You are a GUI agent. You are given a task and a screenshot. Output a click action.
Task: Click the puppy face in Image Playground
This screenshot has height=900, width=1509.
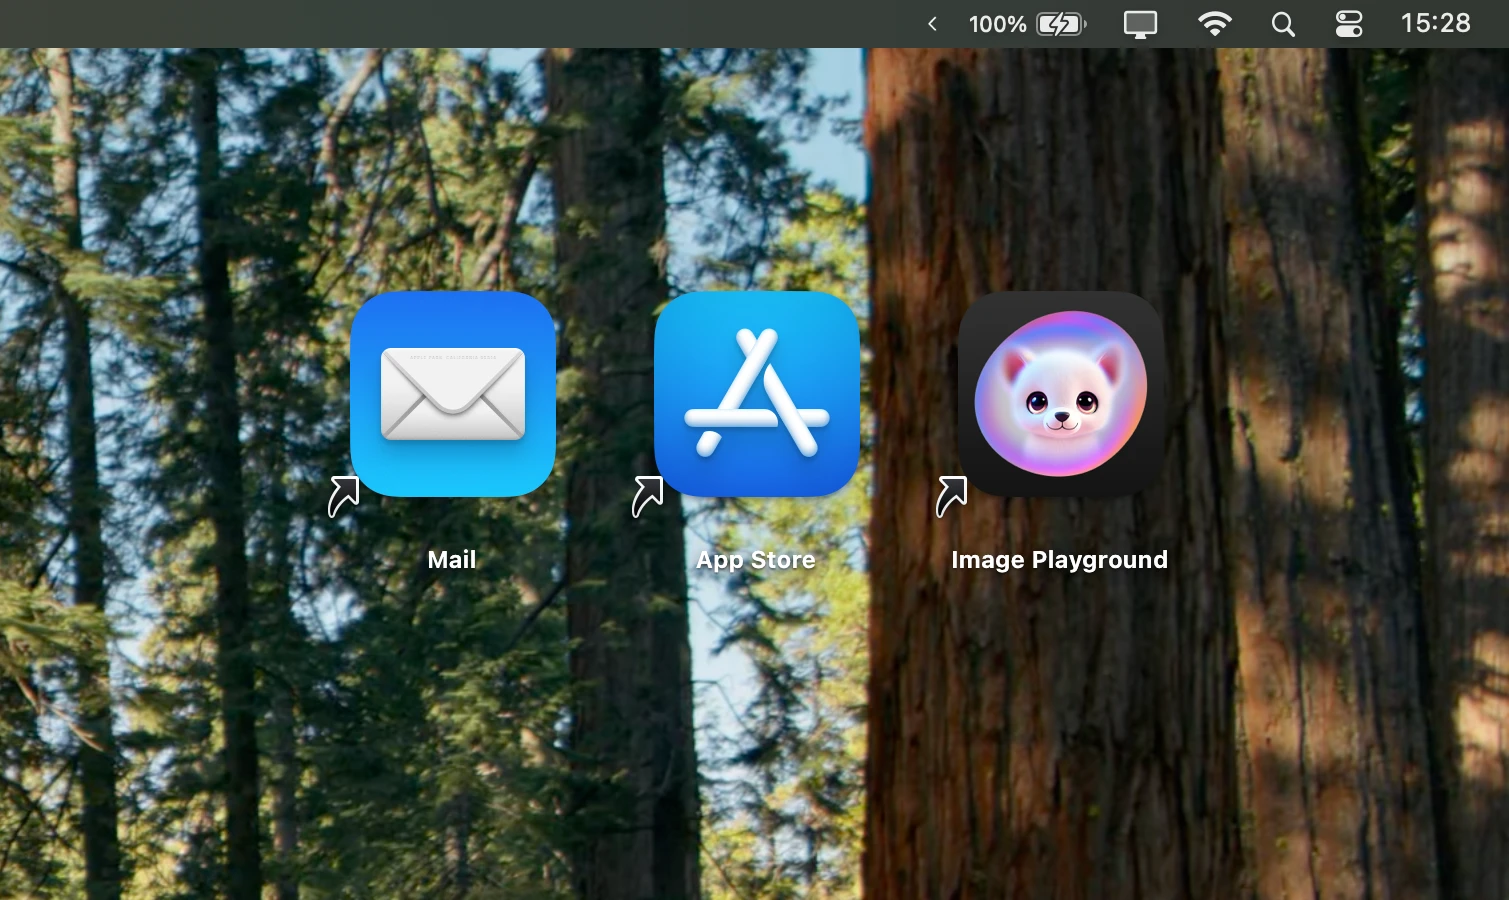click(x=1061, y=396)
